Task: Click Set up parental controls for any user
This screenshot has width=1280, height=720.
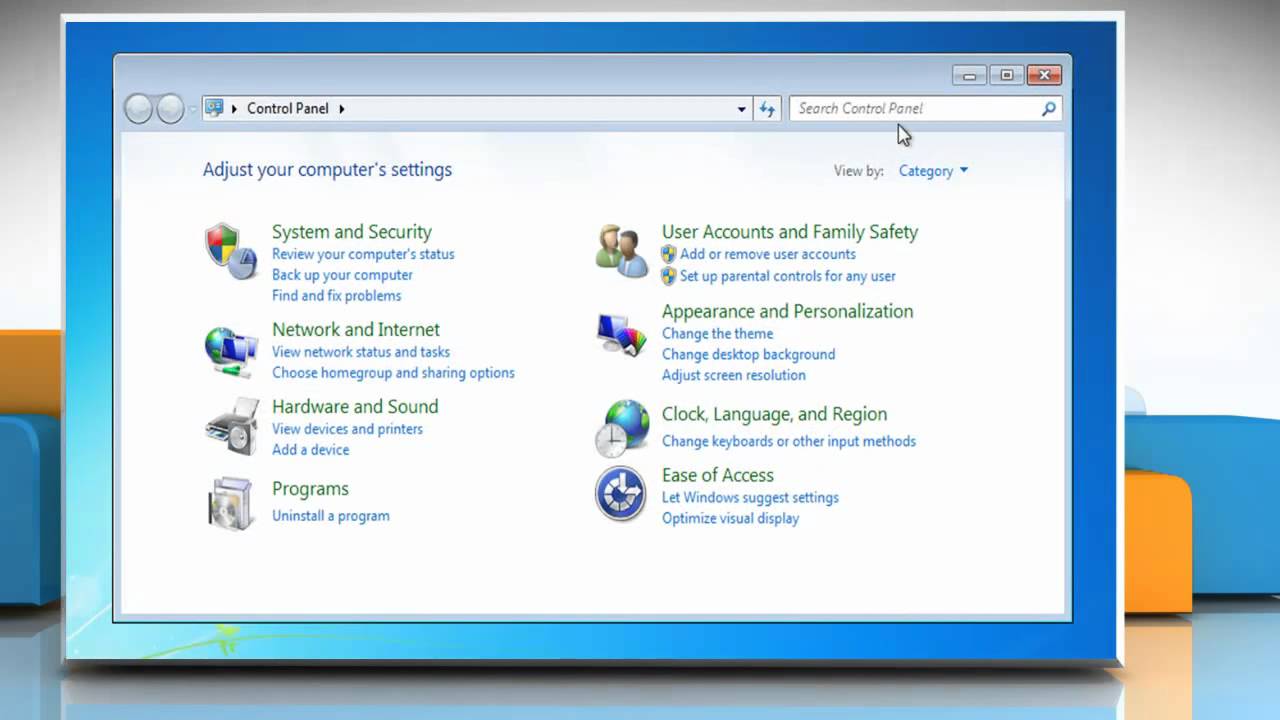Action: [788, 276]
